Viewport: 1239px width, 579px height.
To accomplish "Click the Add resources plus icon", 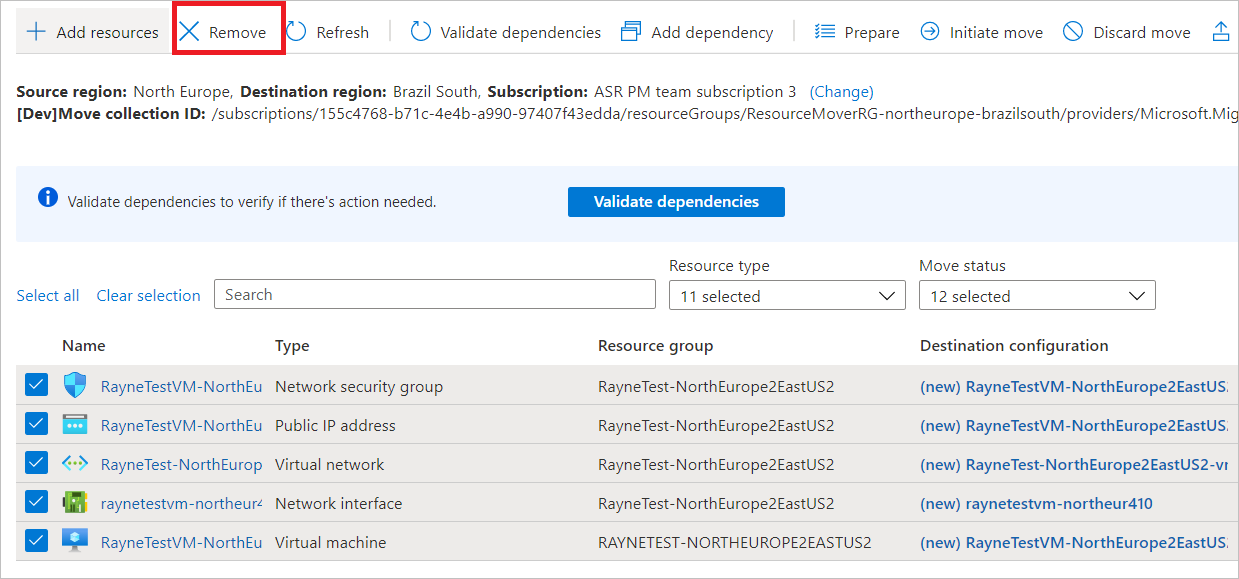I will pos(36,32).
